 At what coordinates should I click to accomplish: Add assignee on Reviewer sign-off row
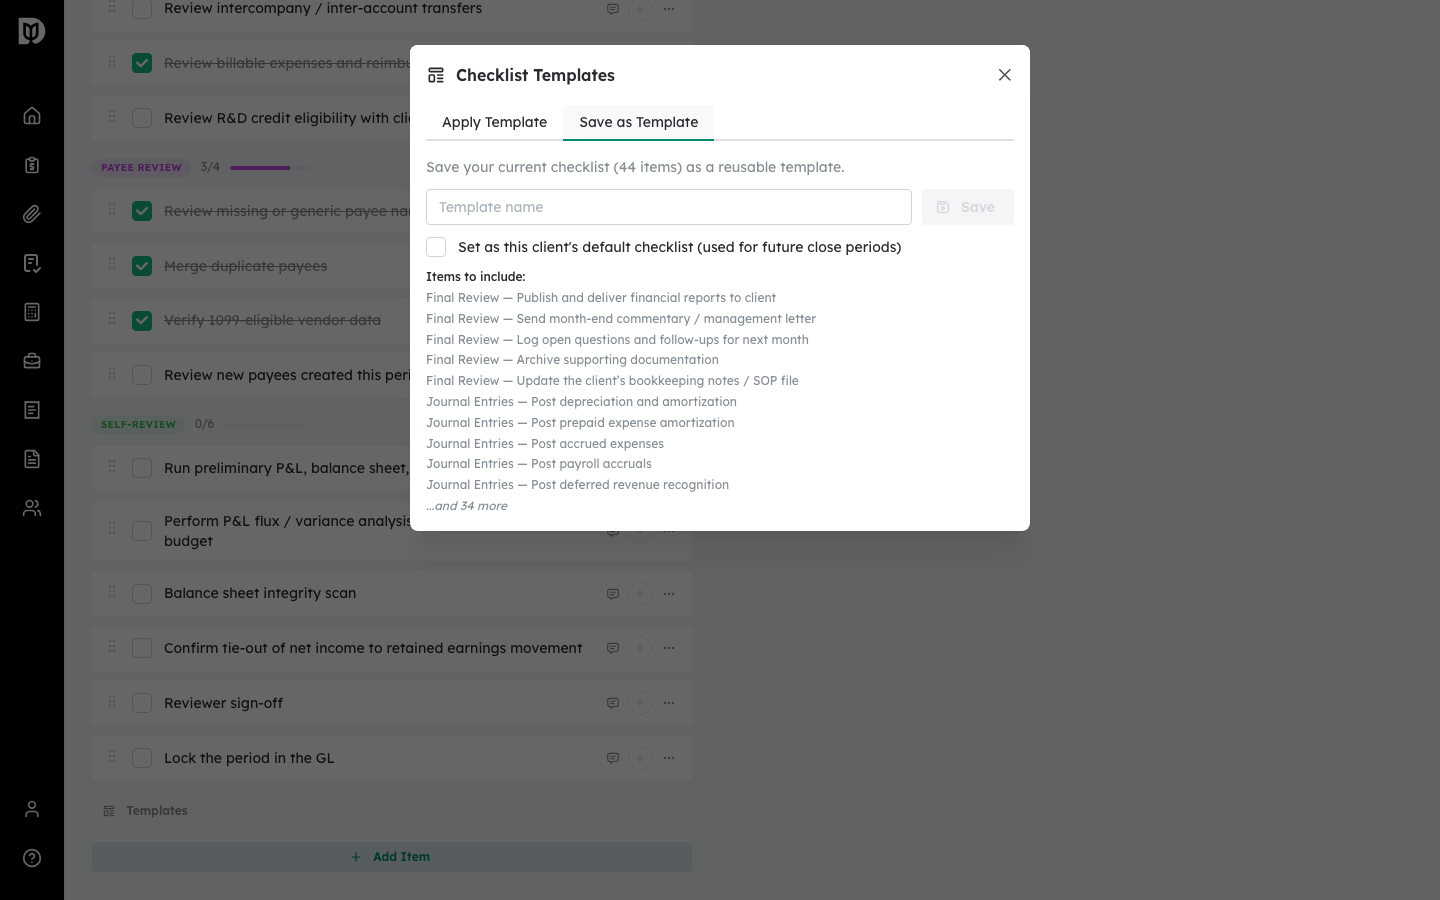[640, 703]
